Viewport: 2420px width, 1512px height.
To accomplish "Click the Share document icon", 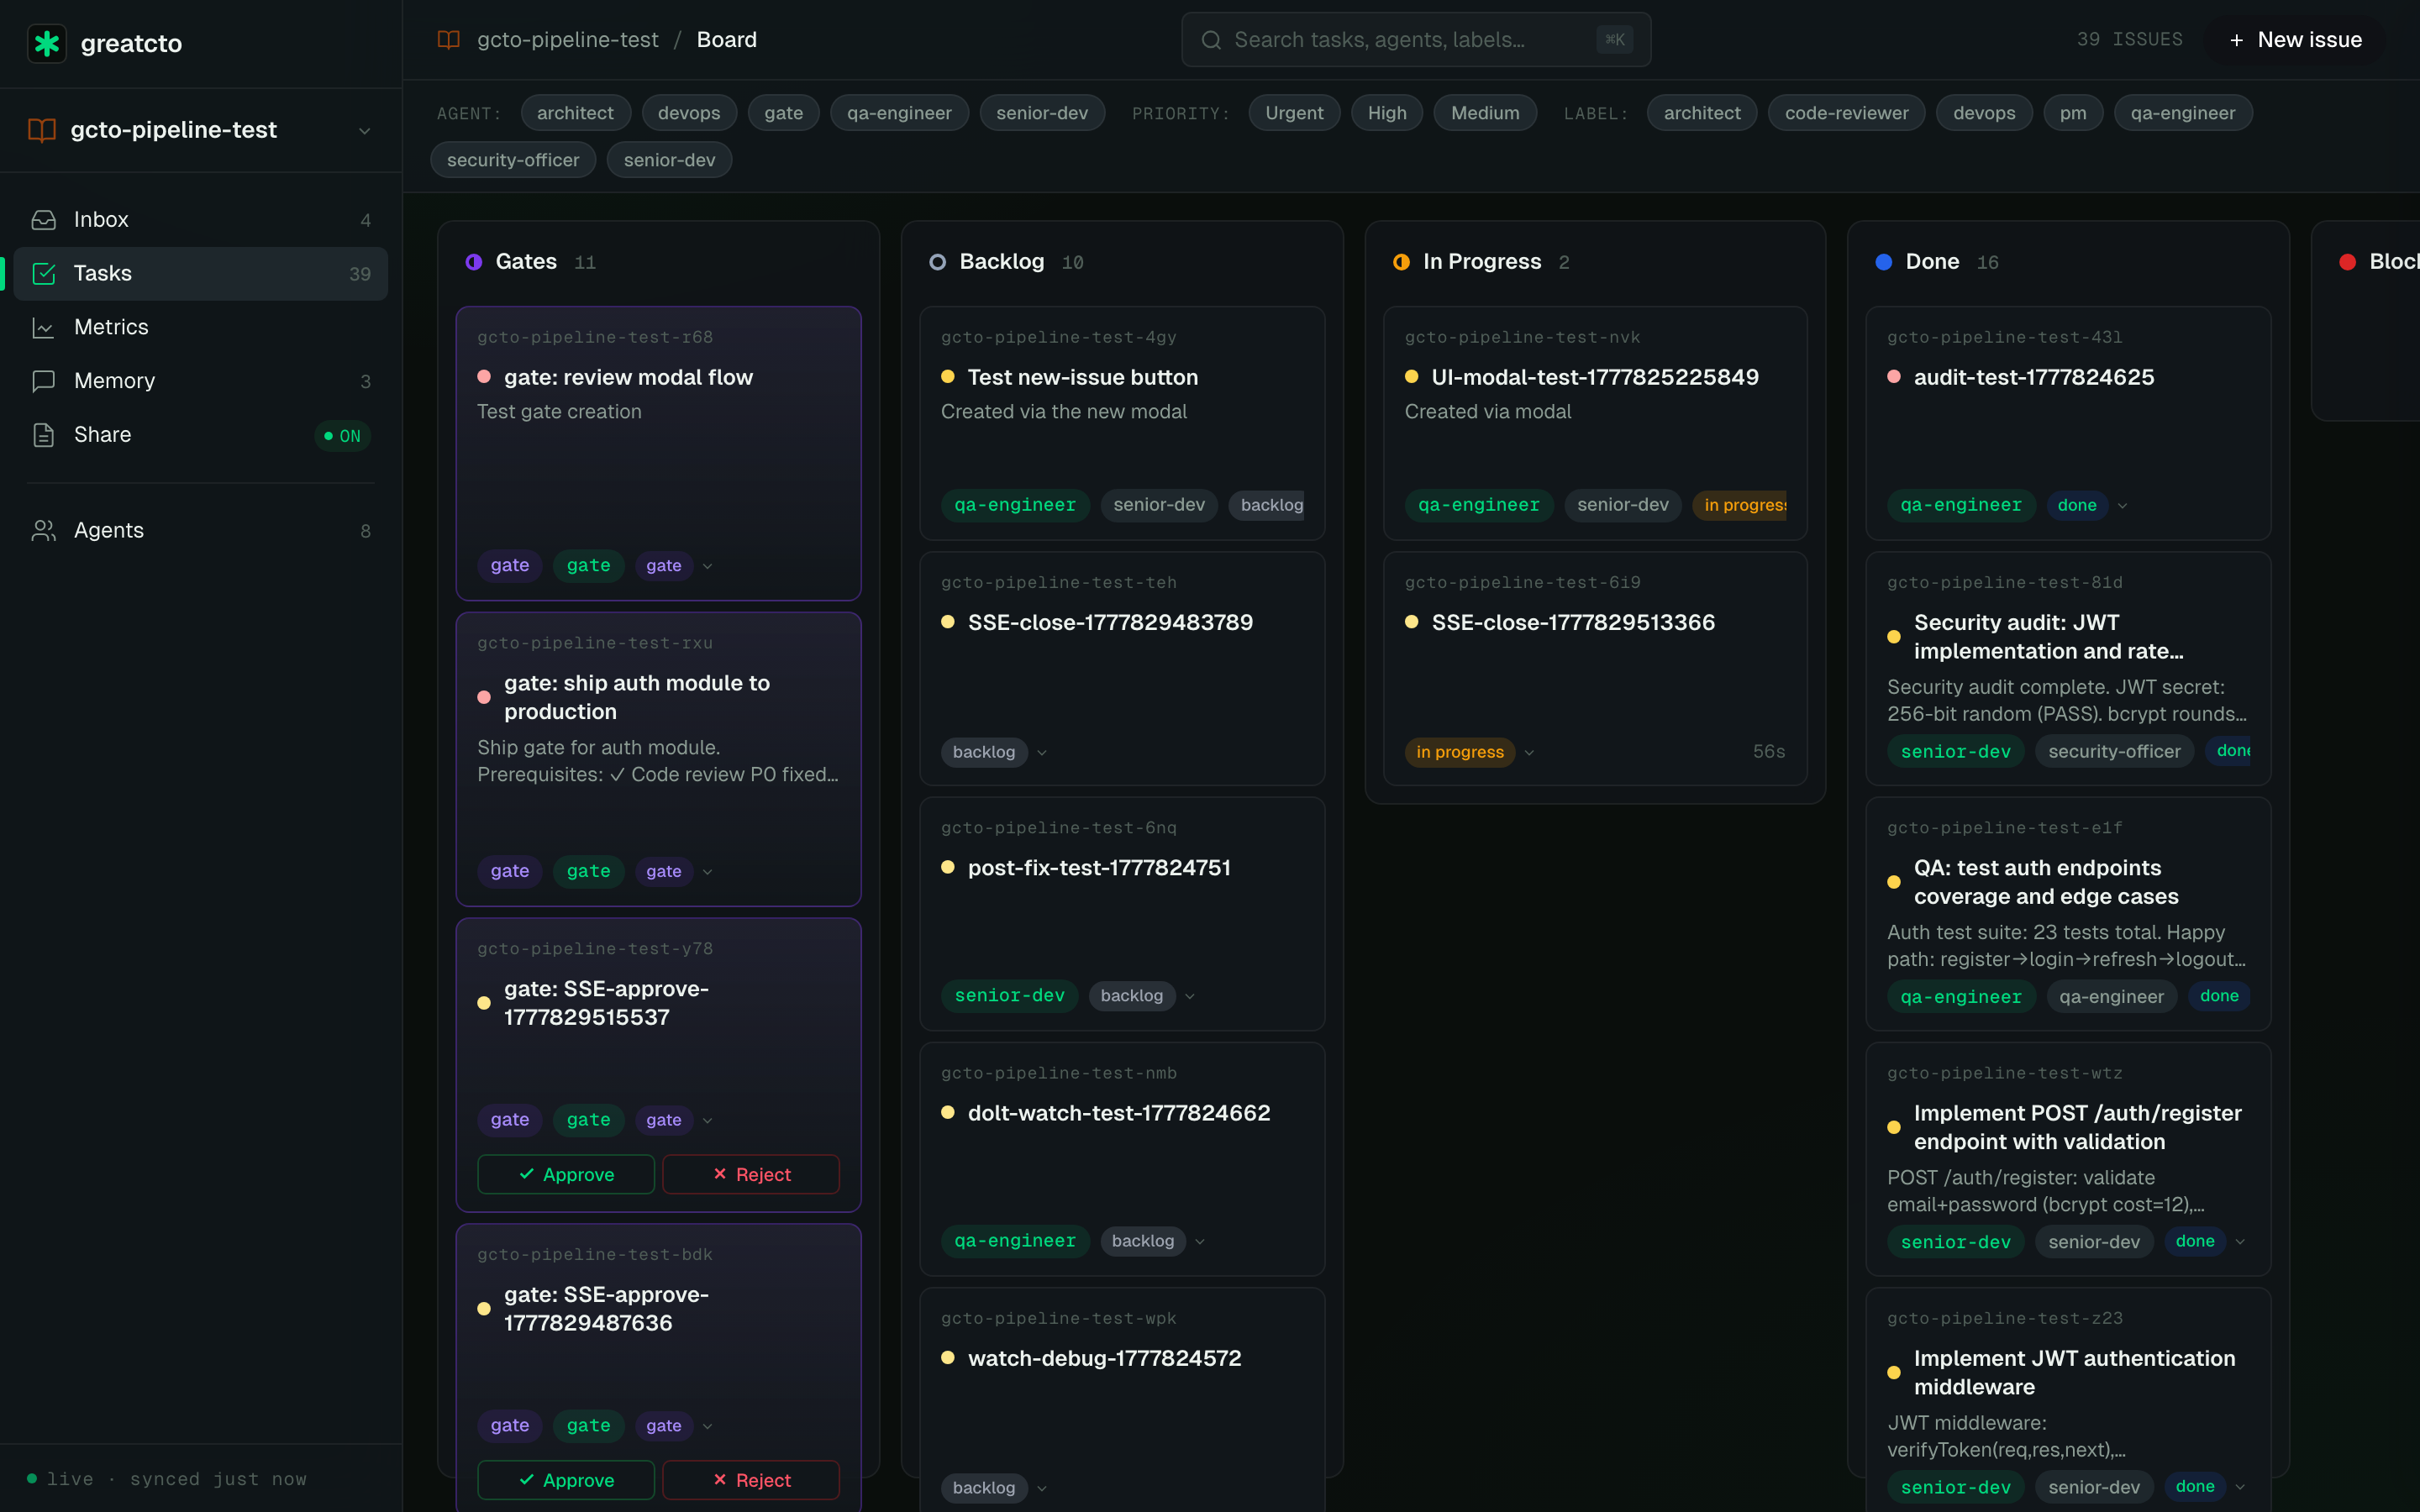I will pos(44,435).
